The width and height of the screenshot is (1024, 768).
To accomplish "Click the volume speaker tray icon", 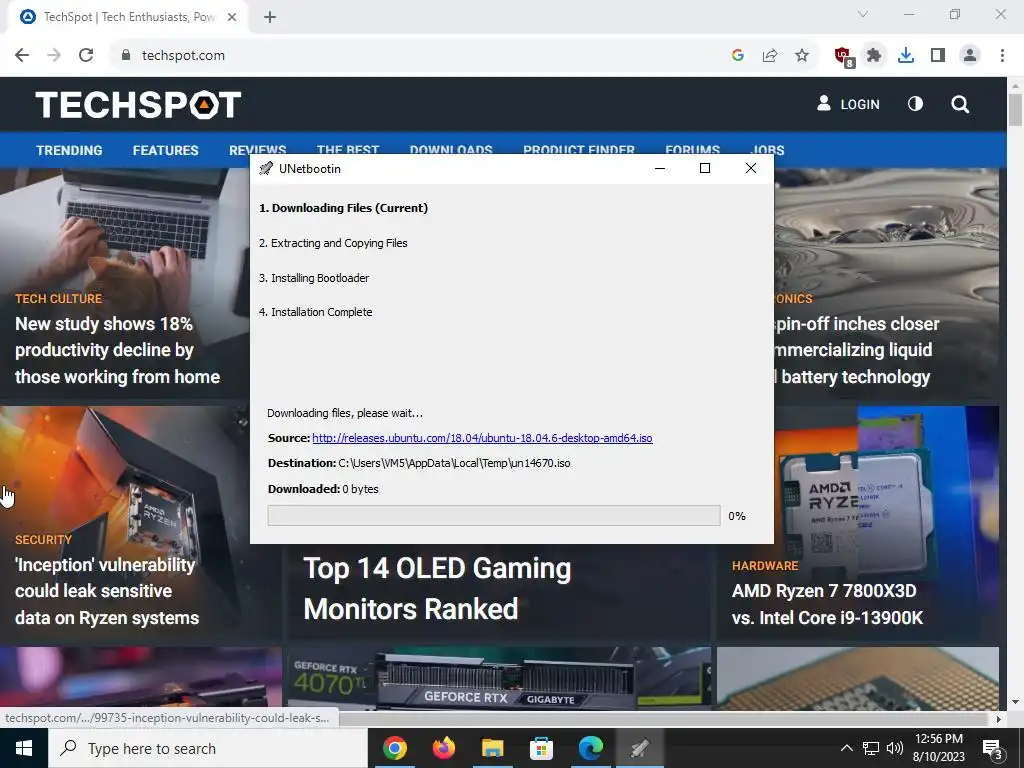I will [895, 748].
